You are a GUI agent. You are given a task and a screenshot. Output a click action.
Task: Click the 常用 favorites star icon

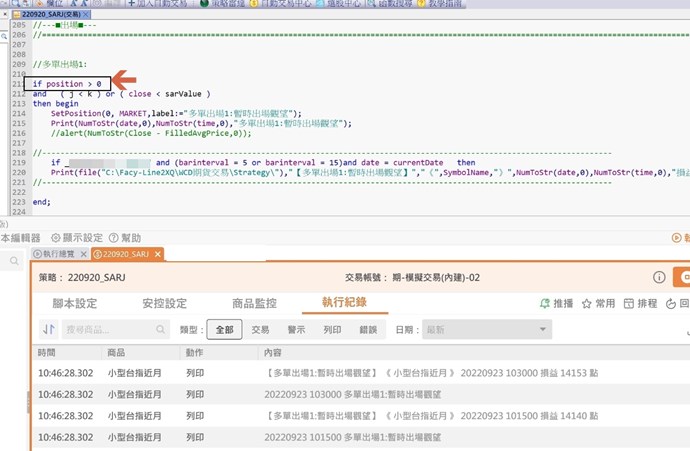click(585, 303)
